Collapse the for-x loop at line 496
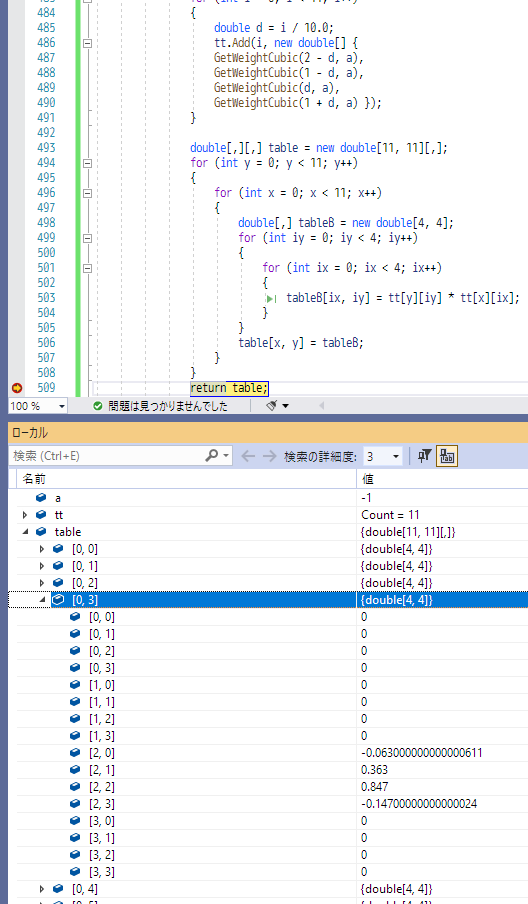This screenshot has height=904, width=528. (88, 193)
